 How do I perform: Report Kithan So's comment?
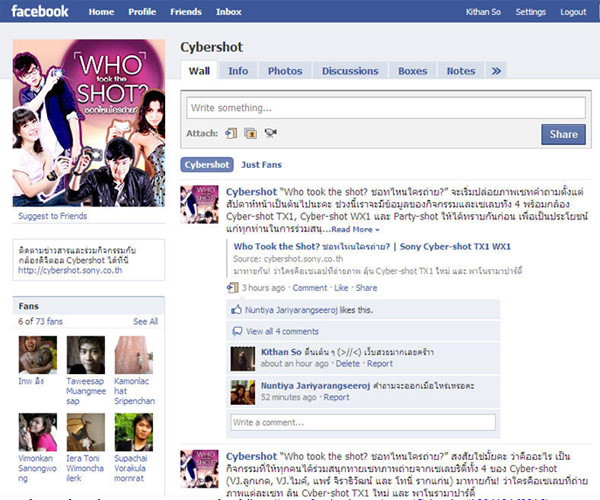tap(380, 363)
